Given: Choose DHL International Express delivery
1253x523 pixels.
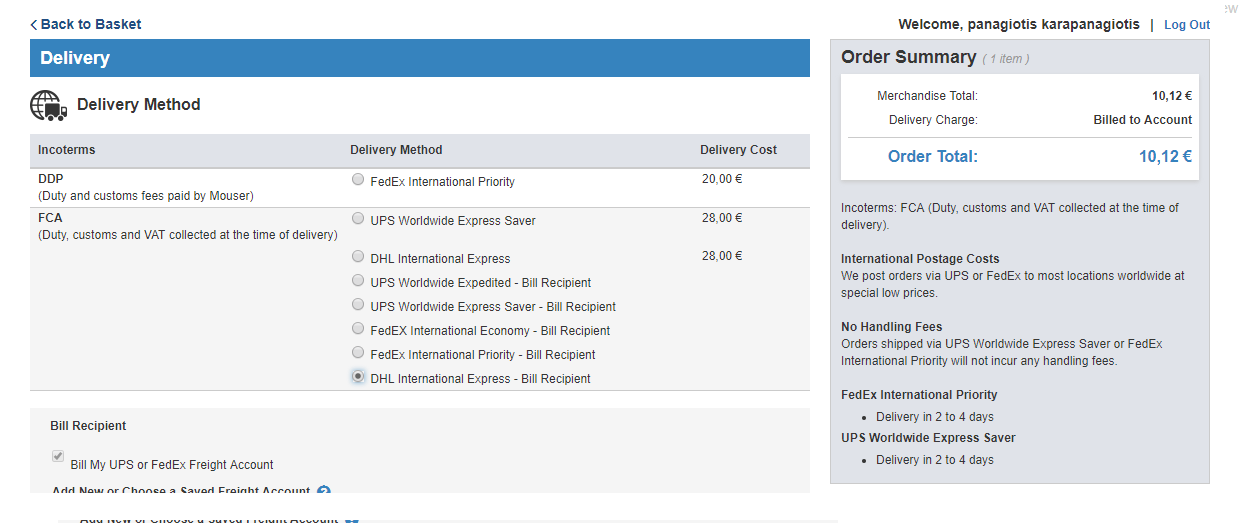Looking at the screenshot, I should tap(358, 257).
